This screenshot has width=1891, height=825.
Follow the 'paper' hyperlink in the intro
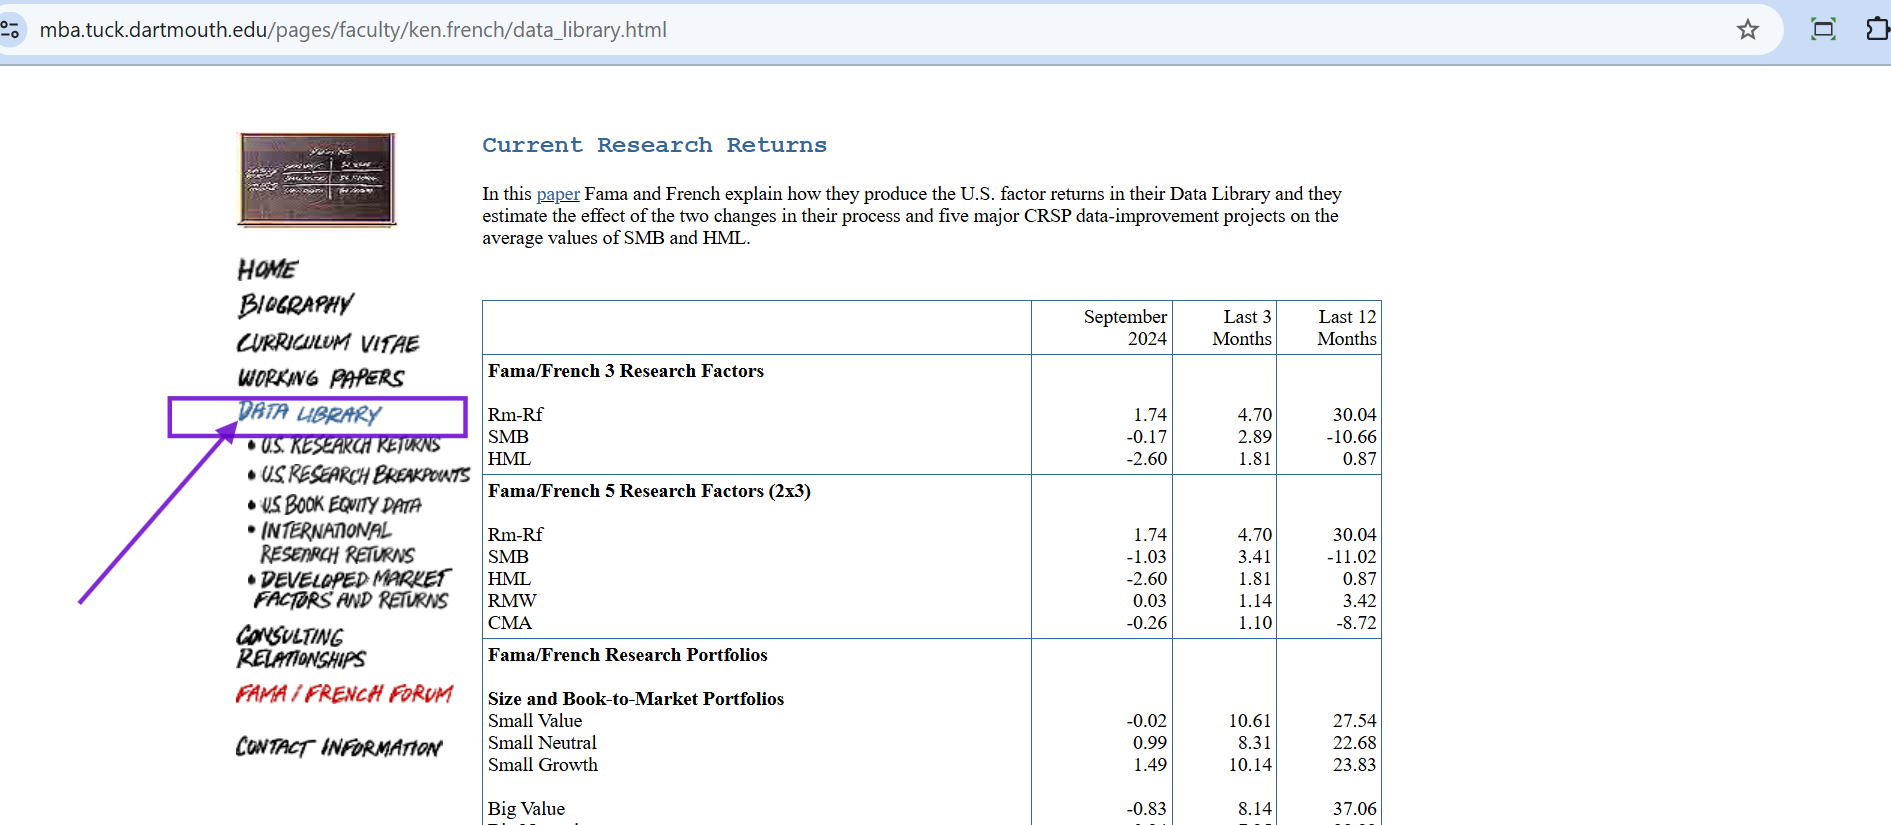click(x=558, y=194)
